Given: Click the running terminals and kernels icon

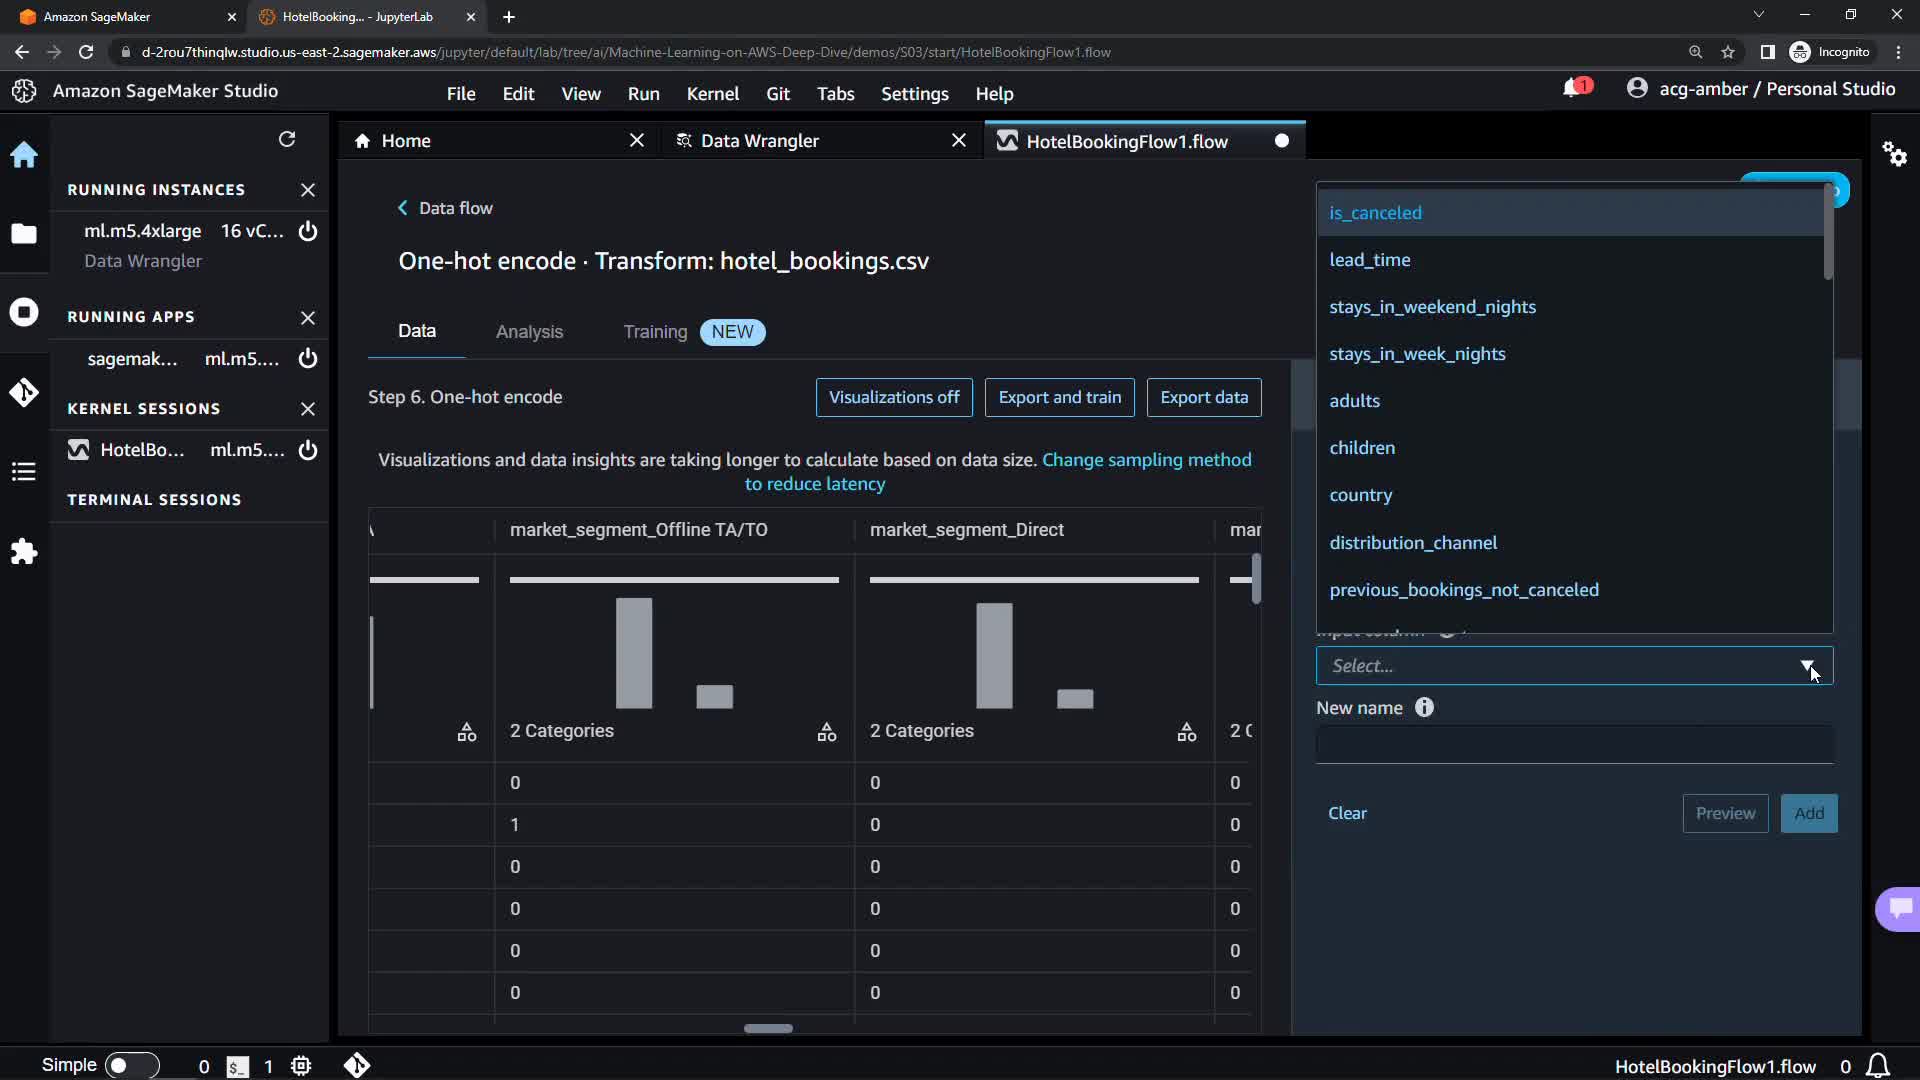Looking at the screenshot, I should pos(24,313).
